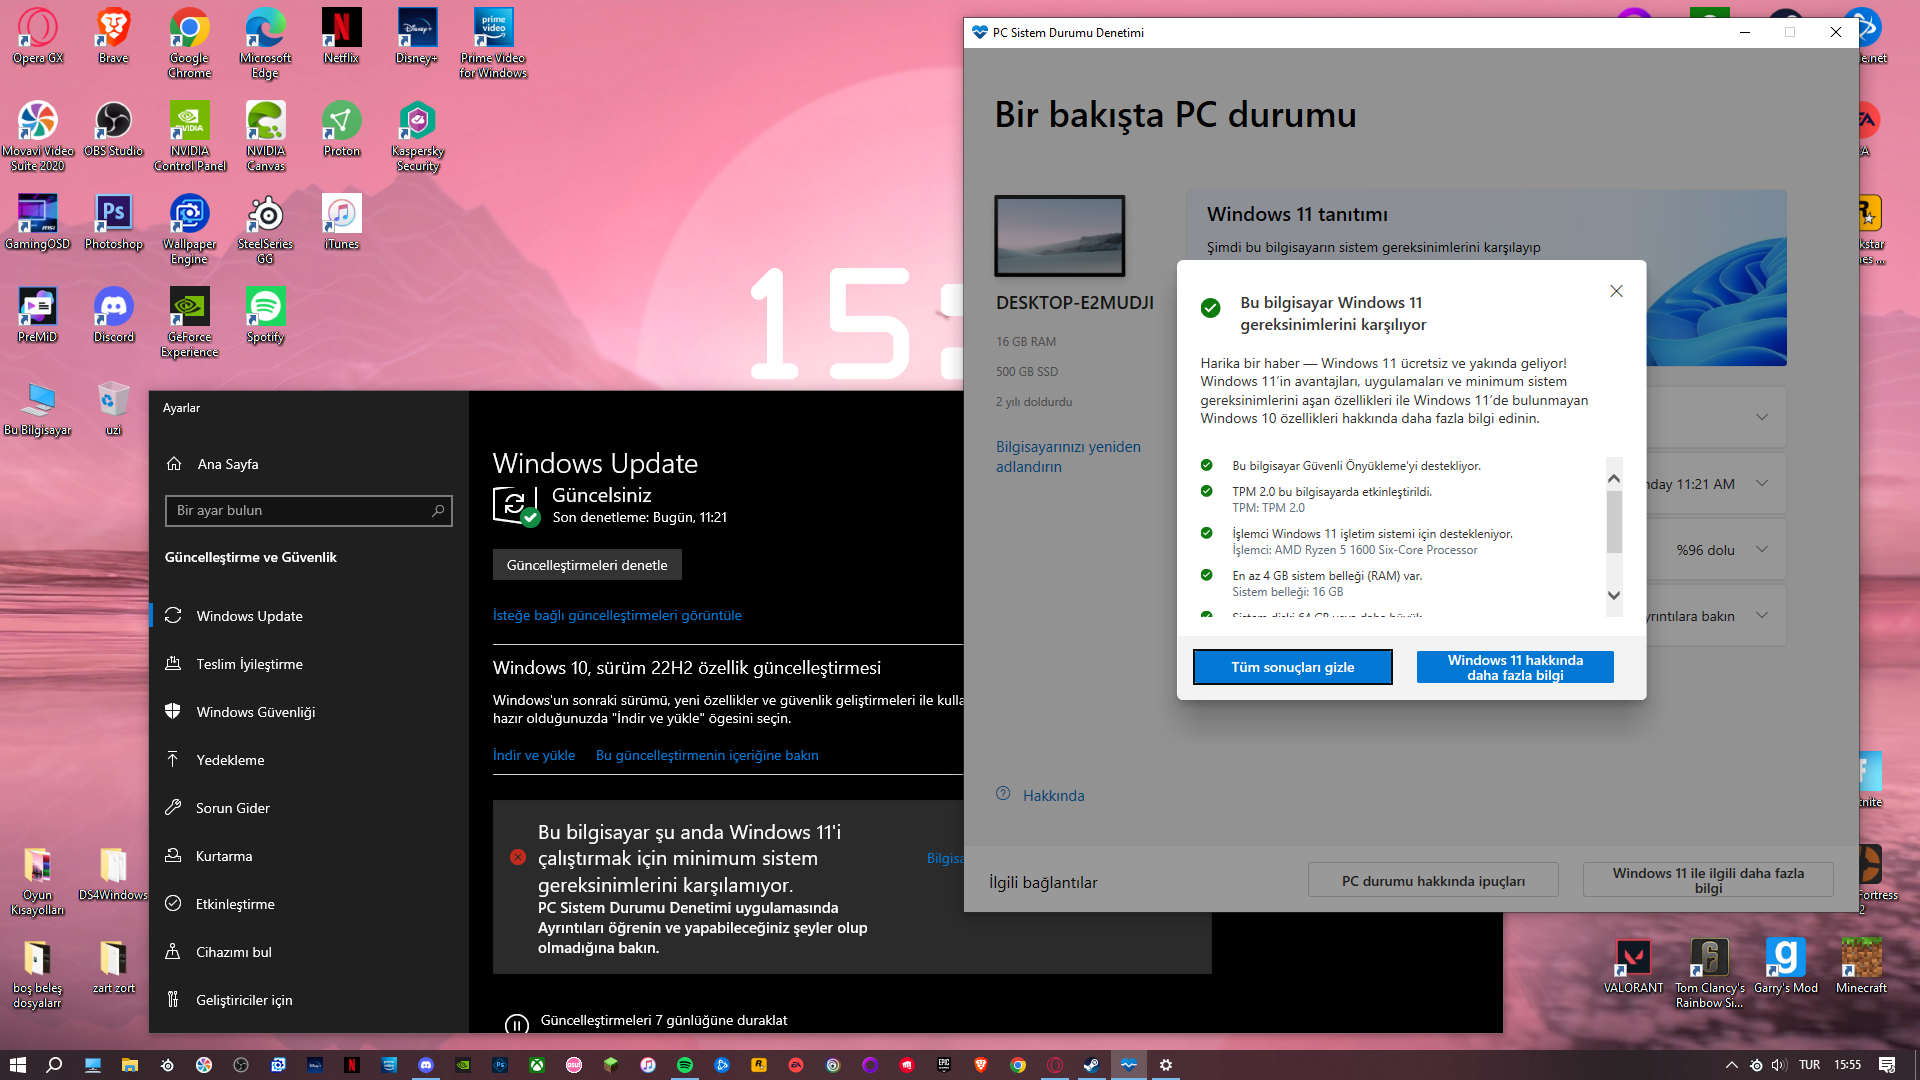
Task: Launch OBS Studio from desktop
Action: point(113,122)
